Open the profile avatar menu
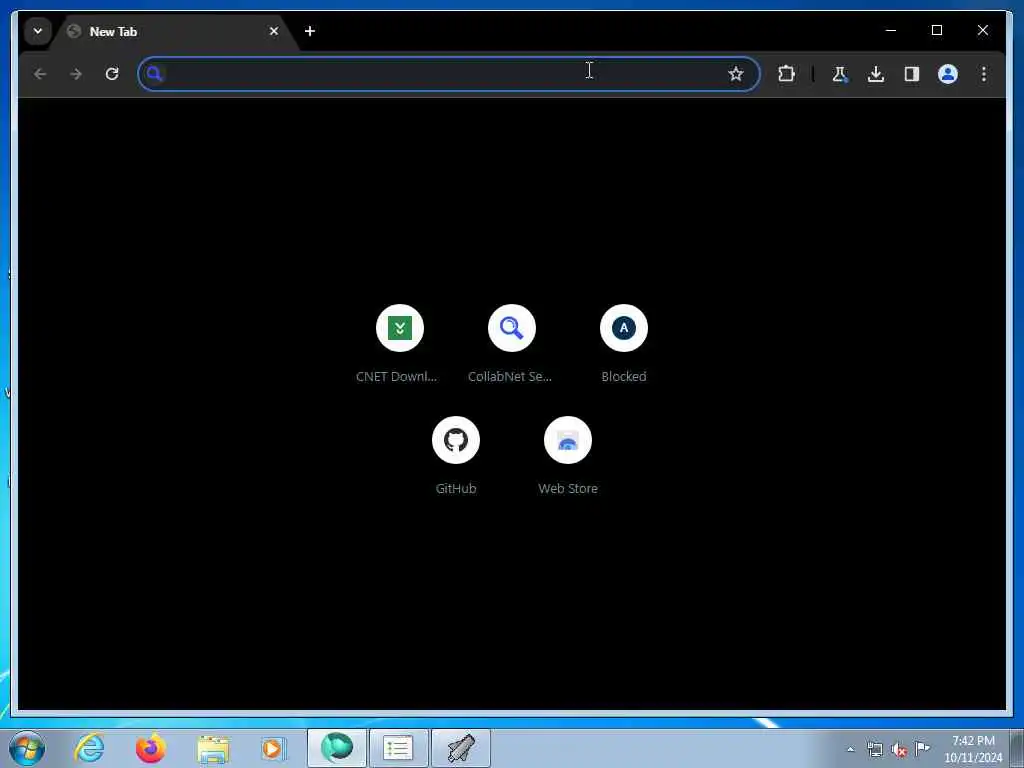Screen dimensions: 1024x768 [948, 74]
